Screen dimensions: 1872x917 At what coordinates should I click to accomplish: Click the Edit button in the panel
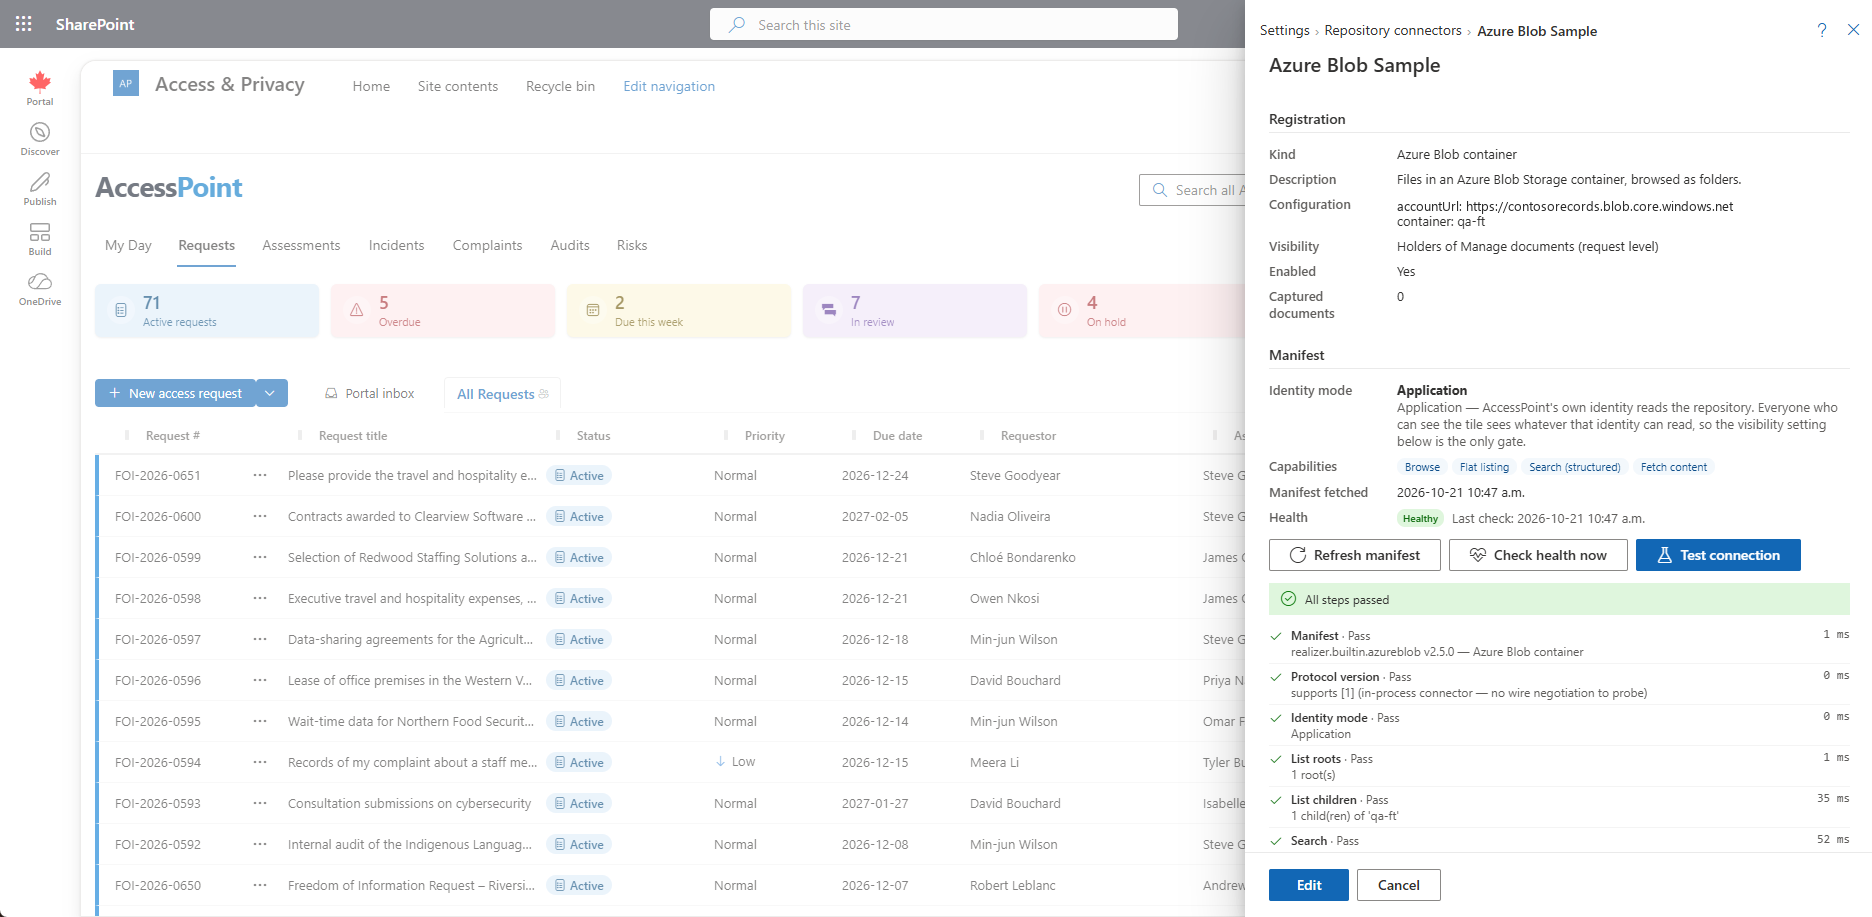tap(1309, 885)
